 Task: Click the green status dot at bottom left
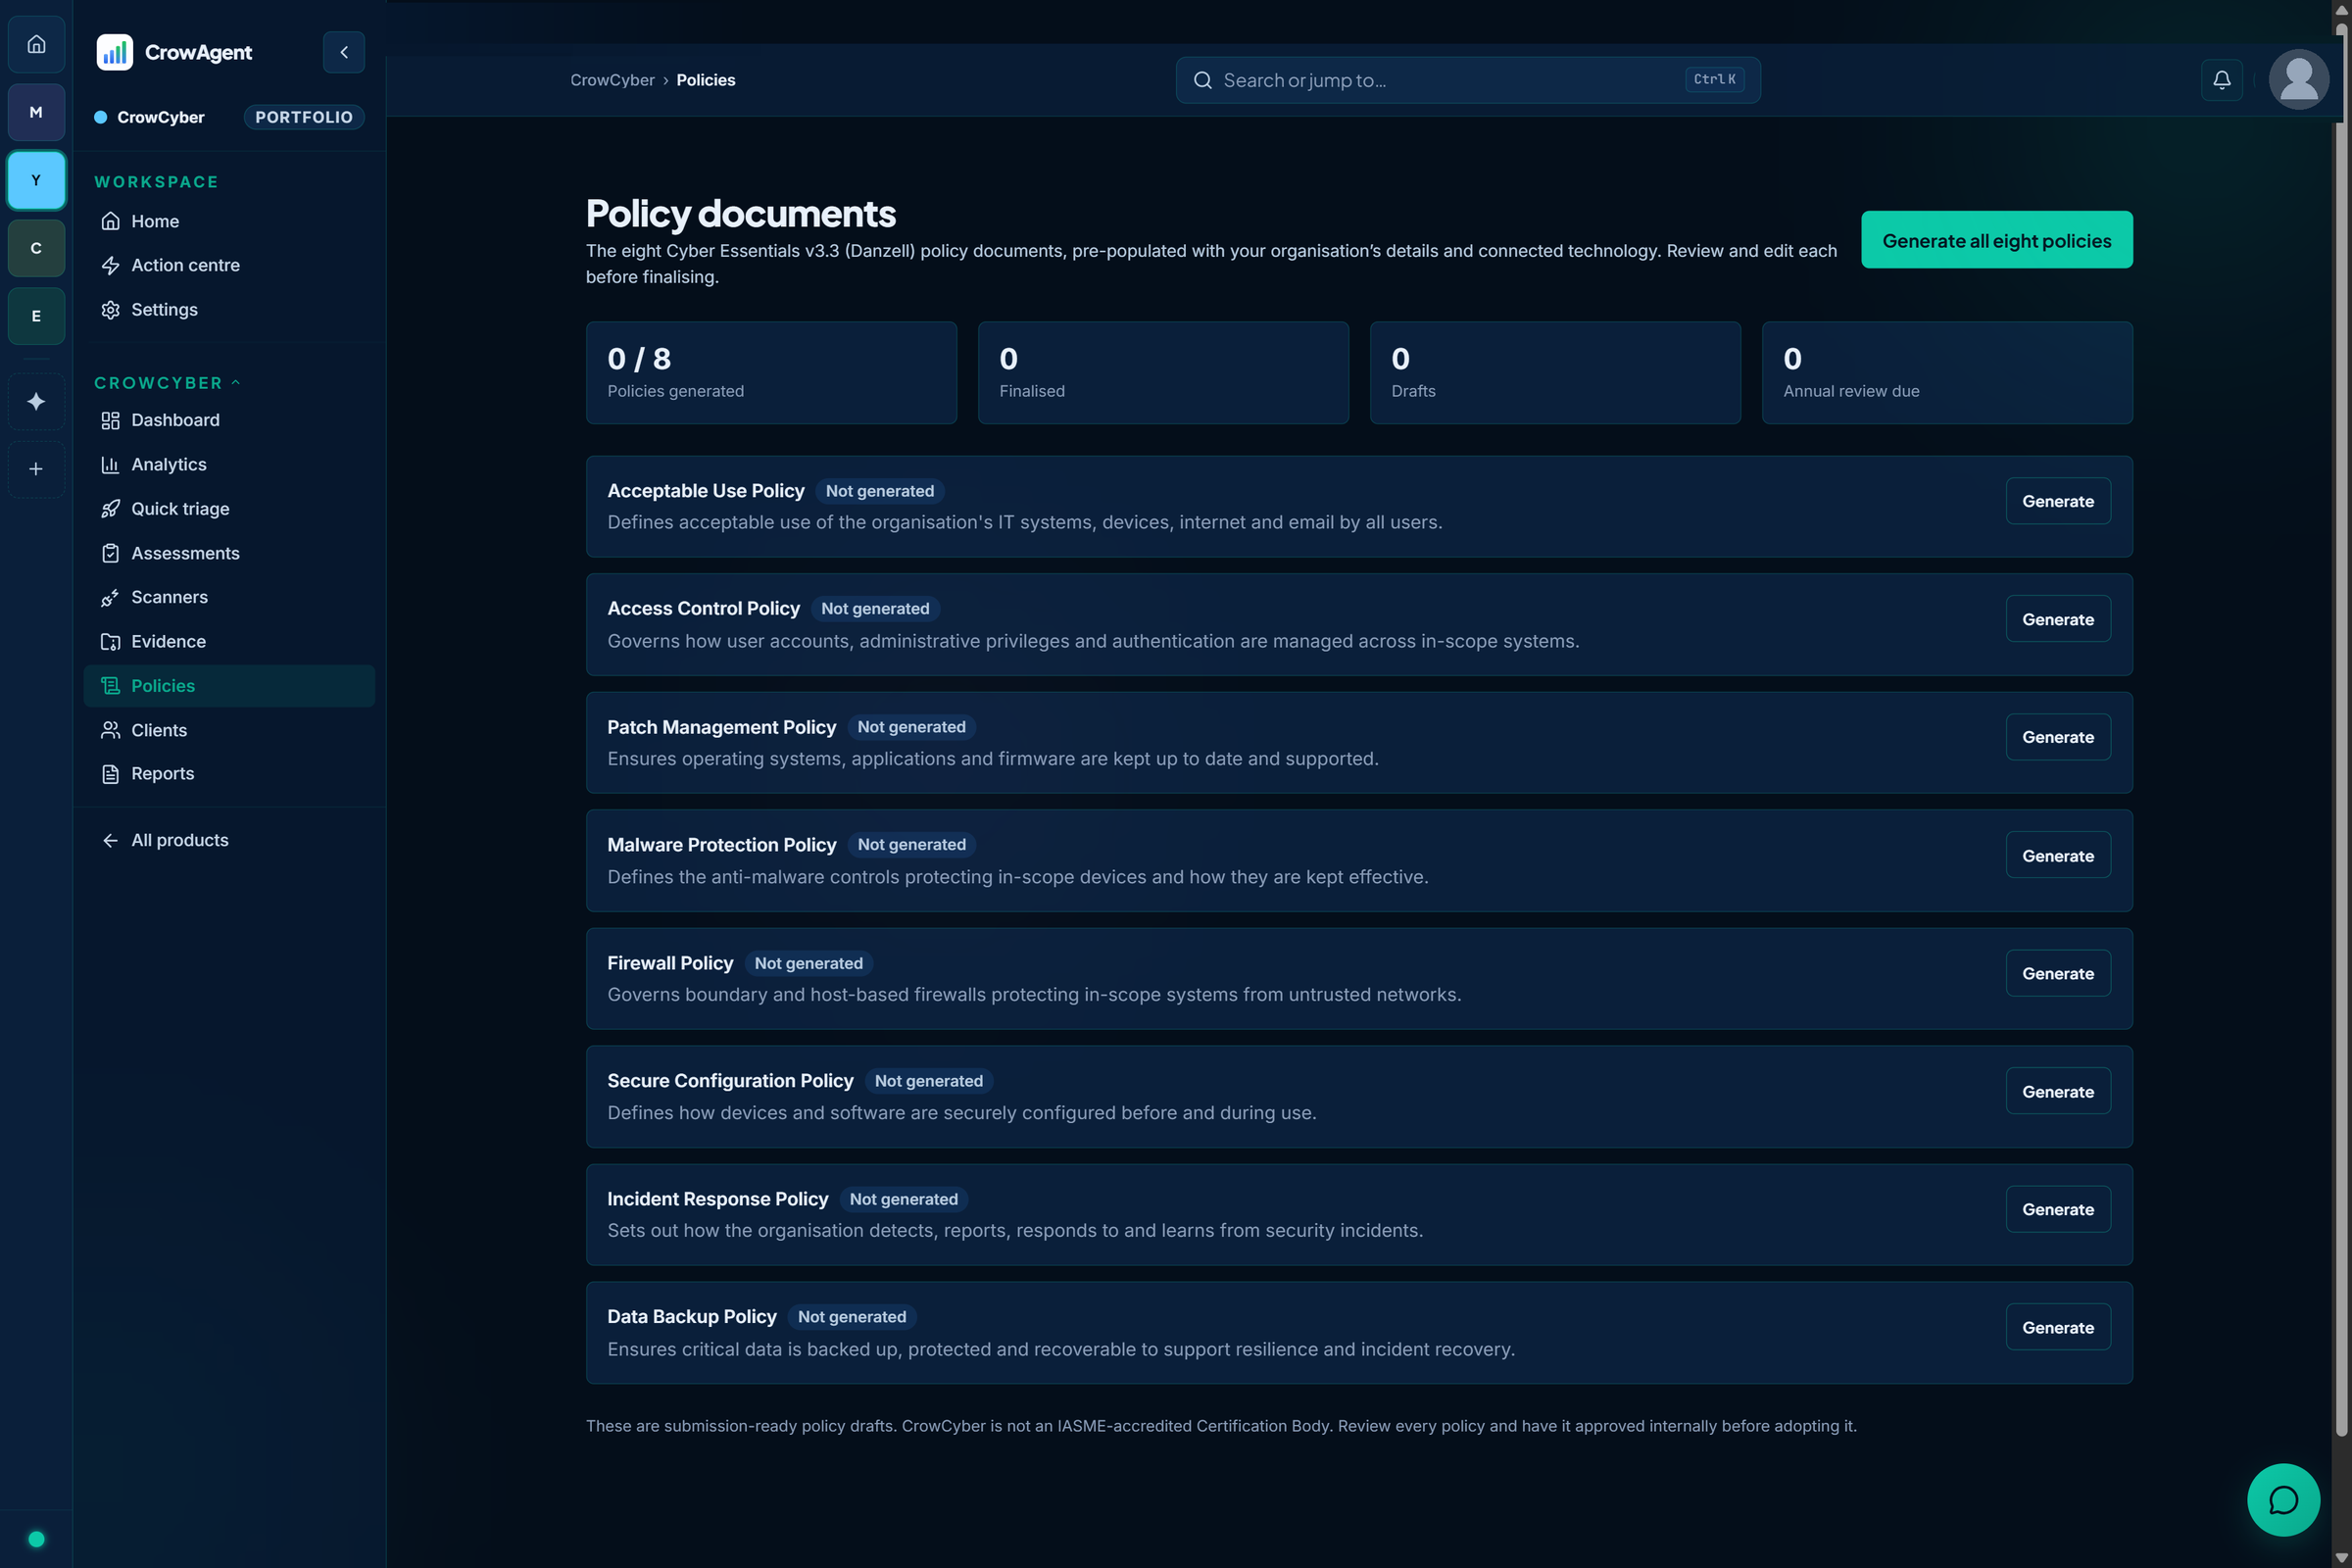click(36, 1539)
